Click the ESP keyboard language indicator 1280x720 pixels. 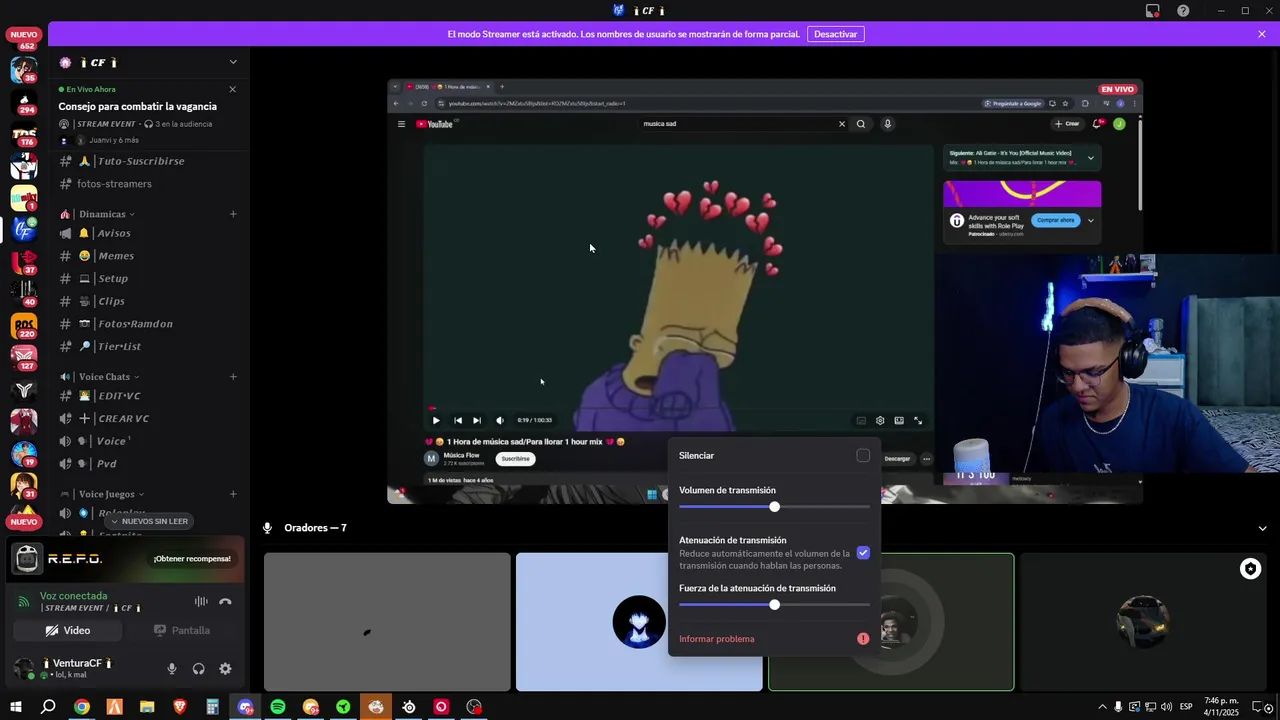coord(1186,707)
